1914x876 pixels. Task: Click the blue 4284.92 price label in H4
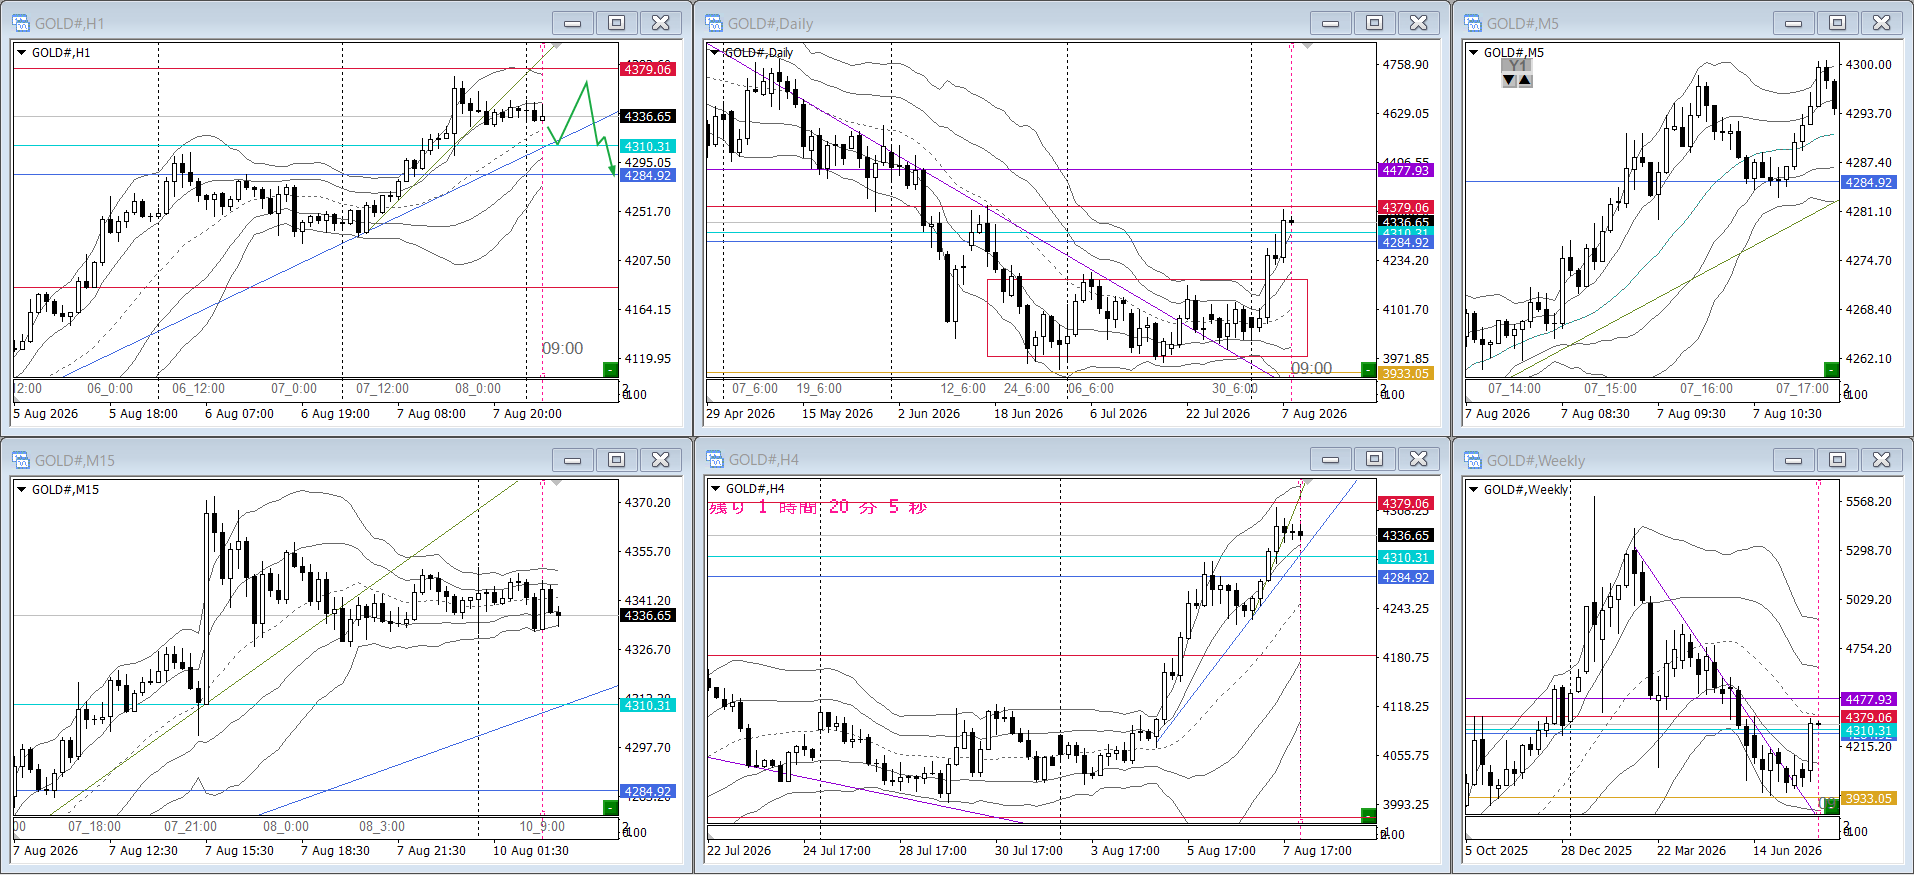(1406, 577)
